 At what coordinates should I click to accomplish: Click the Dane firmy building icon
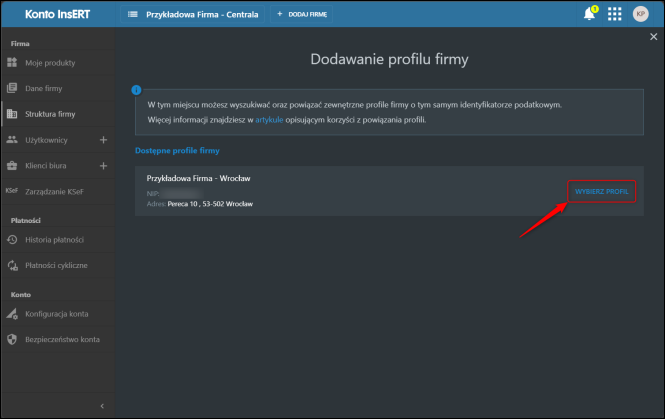click(12, 88)
